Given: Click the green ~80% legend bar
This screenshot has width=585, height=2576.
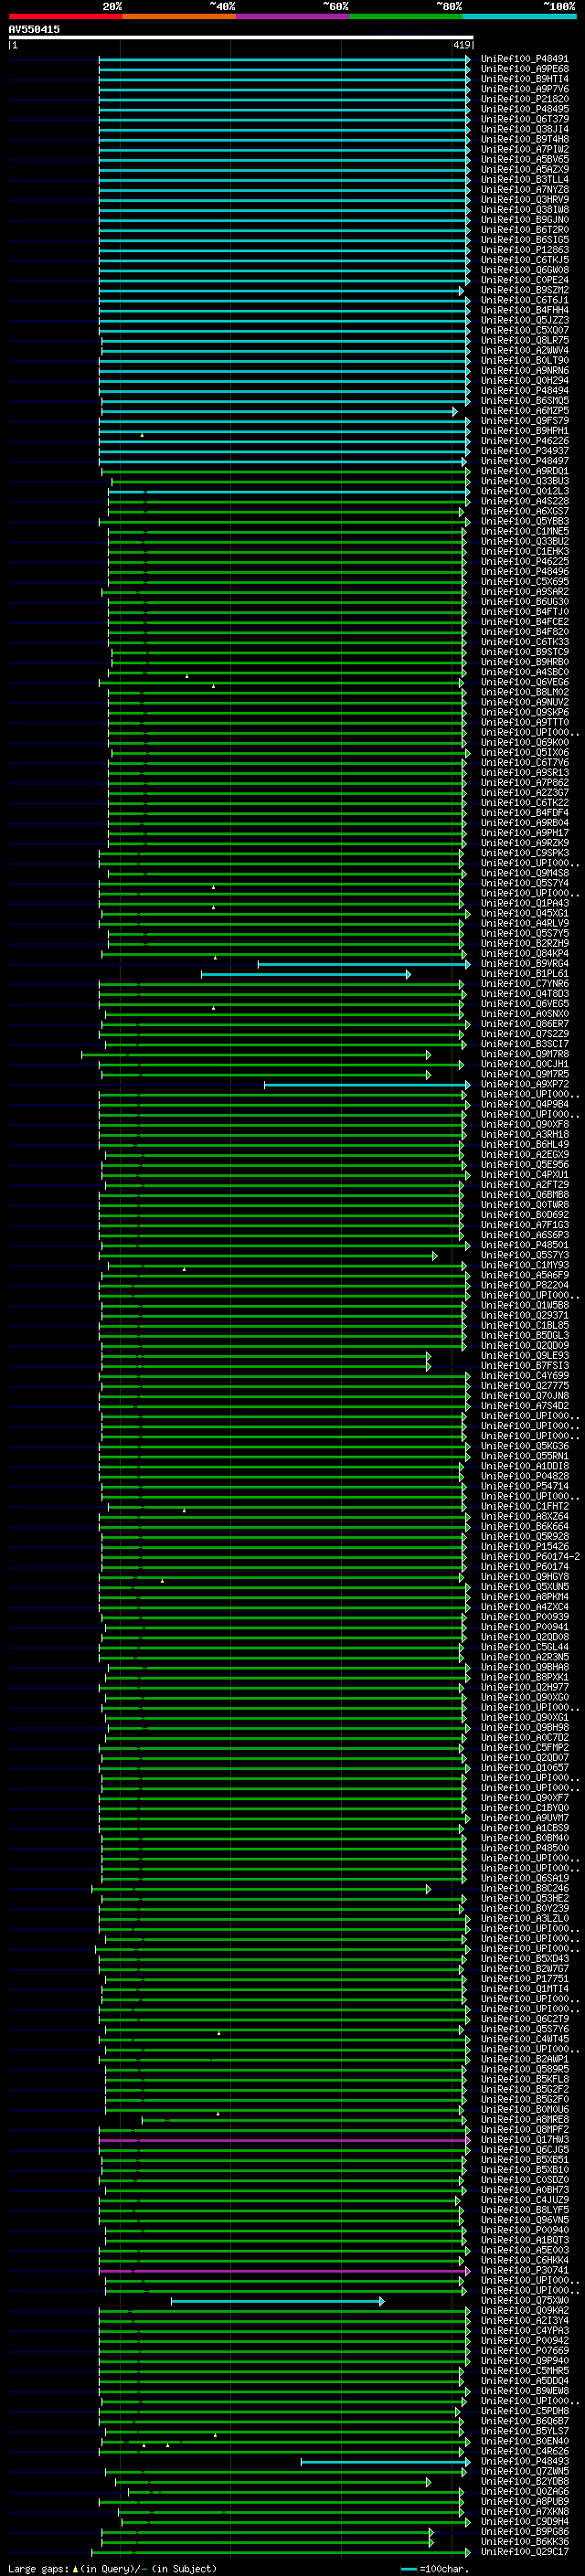Looking at the screenshot, I should point(406,16).
